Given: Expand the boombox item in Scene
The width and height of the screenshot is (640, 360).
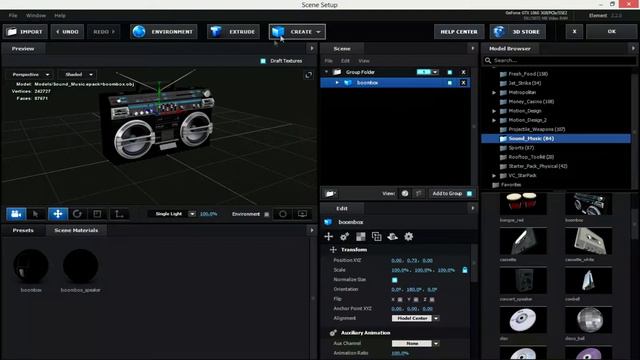Looking at the screenshot, I should point(337,83).
